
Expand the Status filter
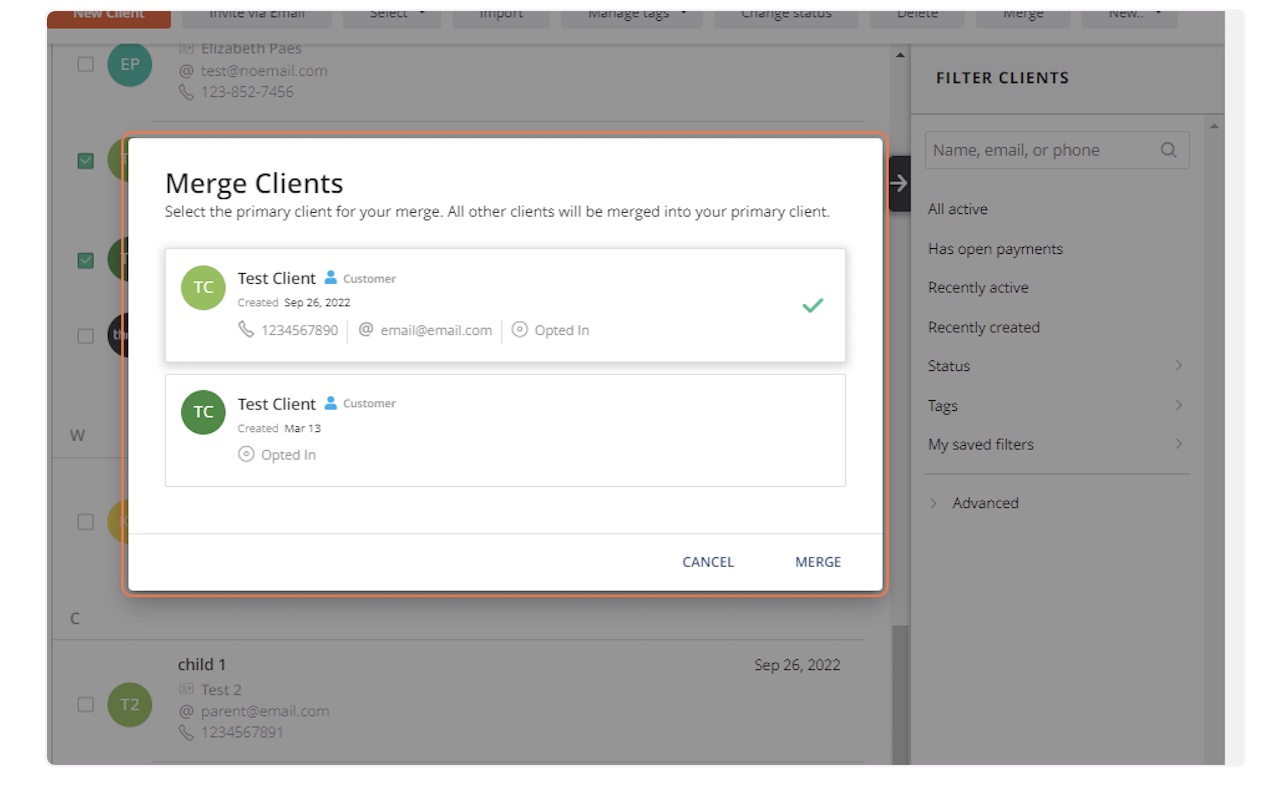coord(1055,366)
